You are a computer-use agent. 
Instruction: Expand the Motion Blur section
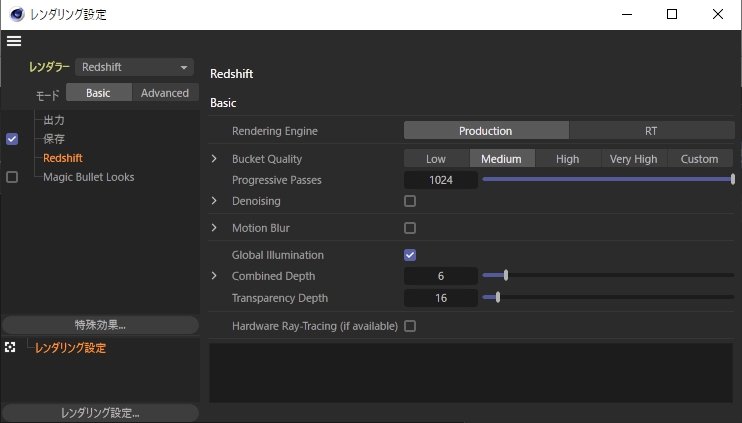(x=214, y=228)
